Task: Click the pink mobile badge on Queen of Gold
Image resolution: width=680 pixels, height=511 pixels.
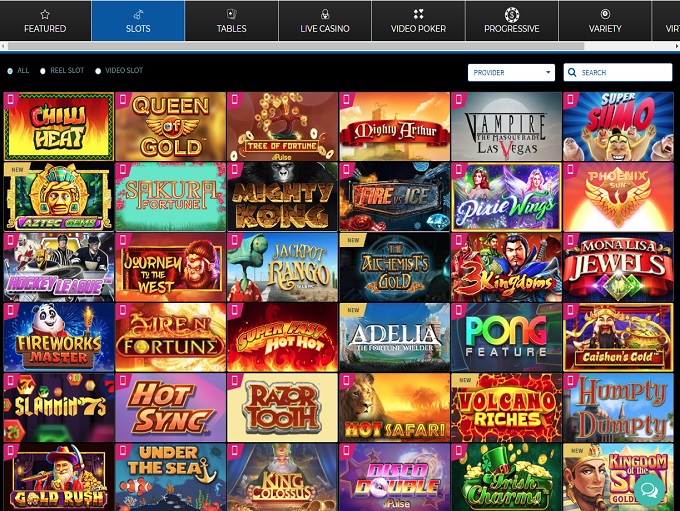Action: (x=123, y=100)
